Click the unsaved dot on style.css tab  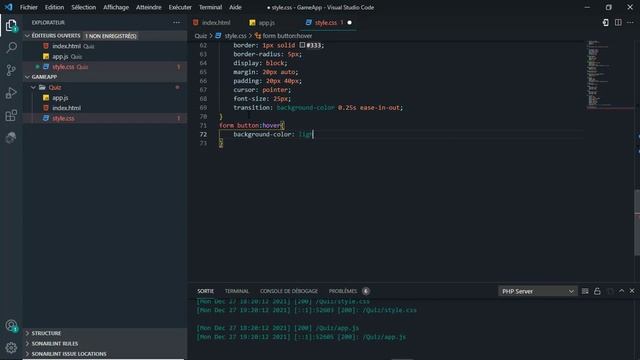(x=349, y=22)
